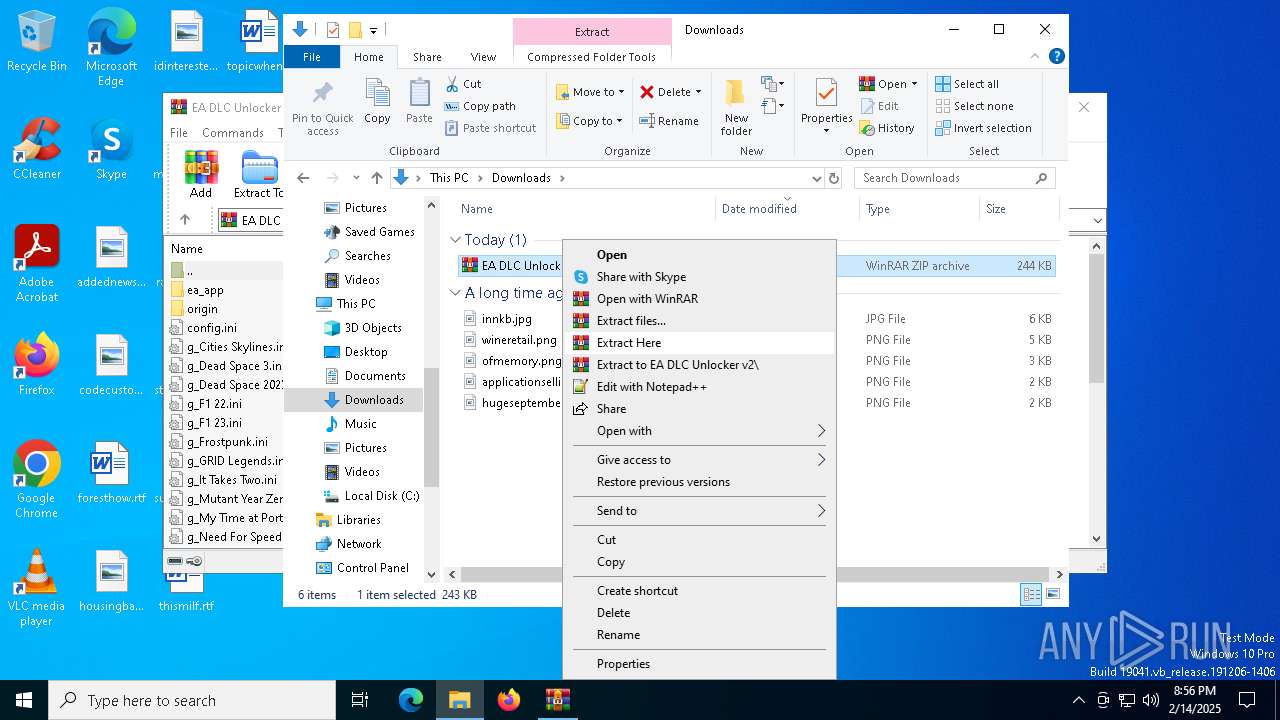
Task: Select config.ini in WinRAR window
Action: 212,328
